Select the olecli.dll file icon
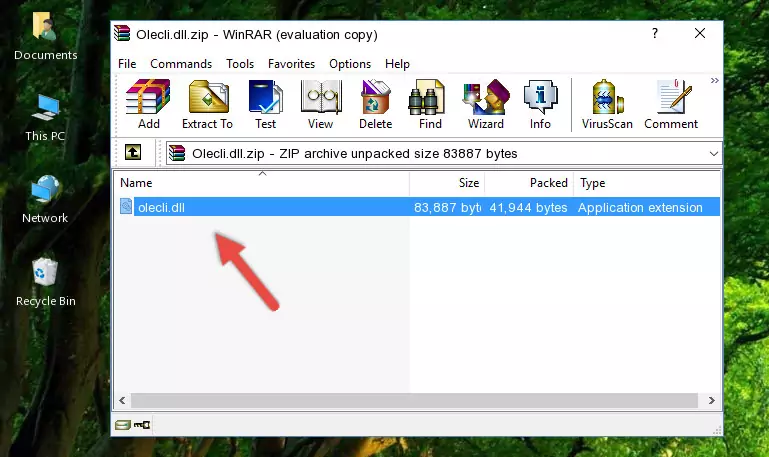The height and width of the screenshot is (457, 769). pyautogui.click(x=126, y=206)
